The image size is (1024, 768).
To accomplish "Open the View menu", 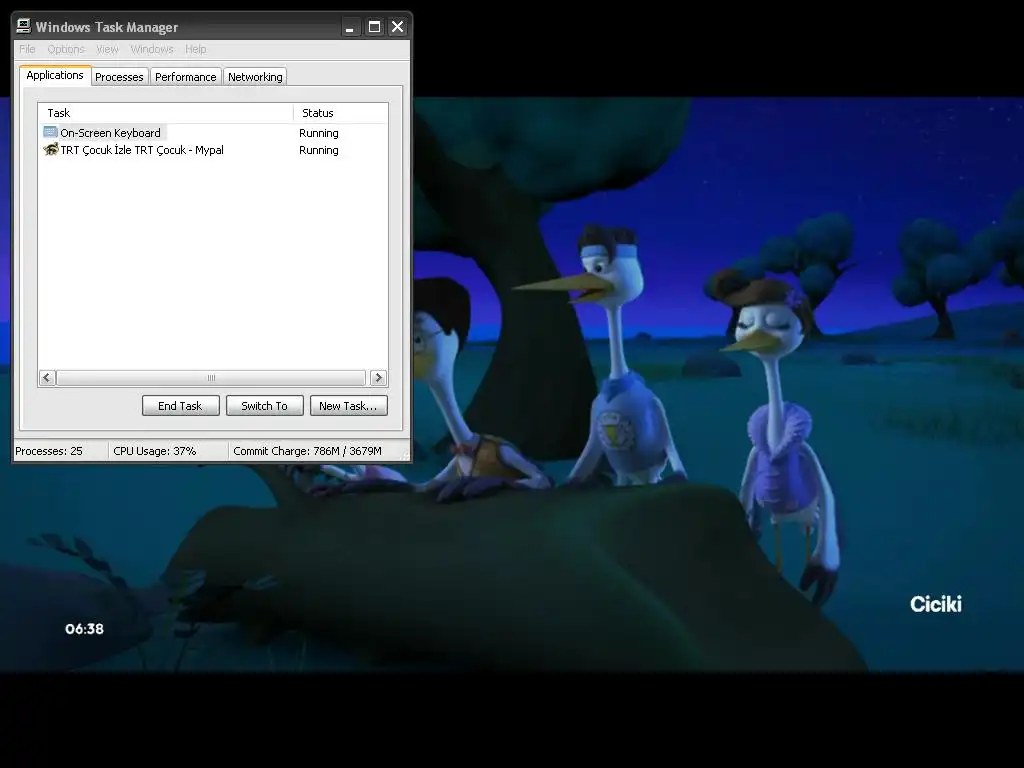I will tap(107, 49).
